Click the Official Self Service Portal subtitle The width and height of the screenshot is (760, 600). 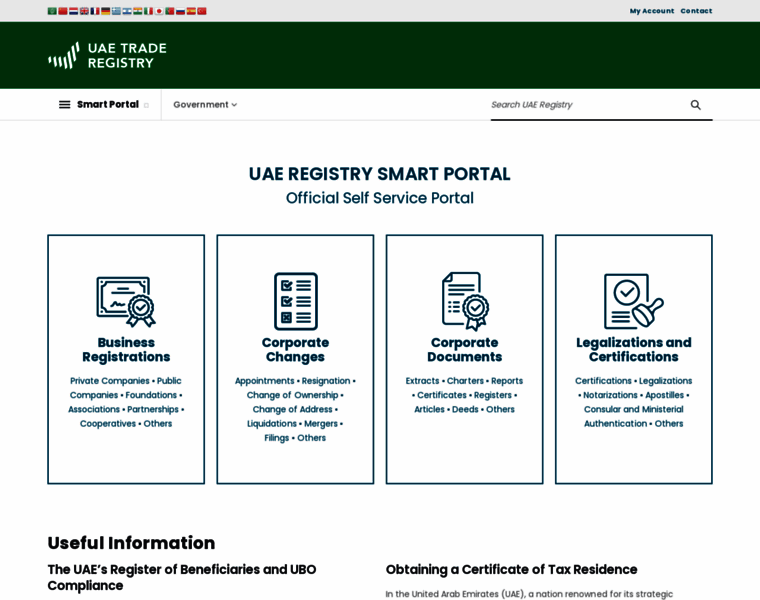[x=380, y=198]
